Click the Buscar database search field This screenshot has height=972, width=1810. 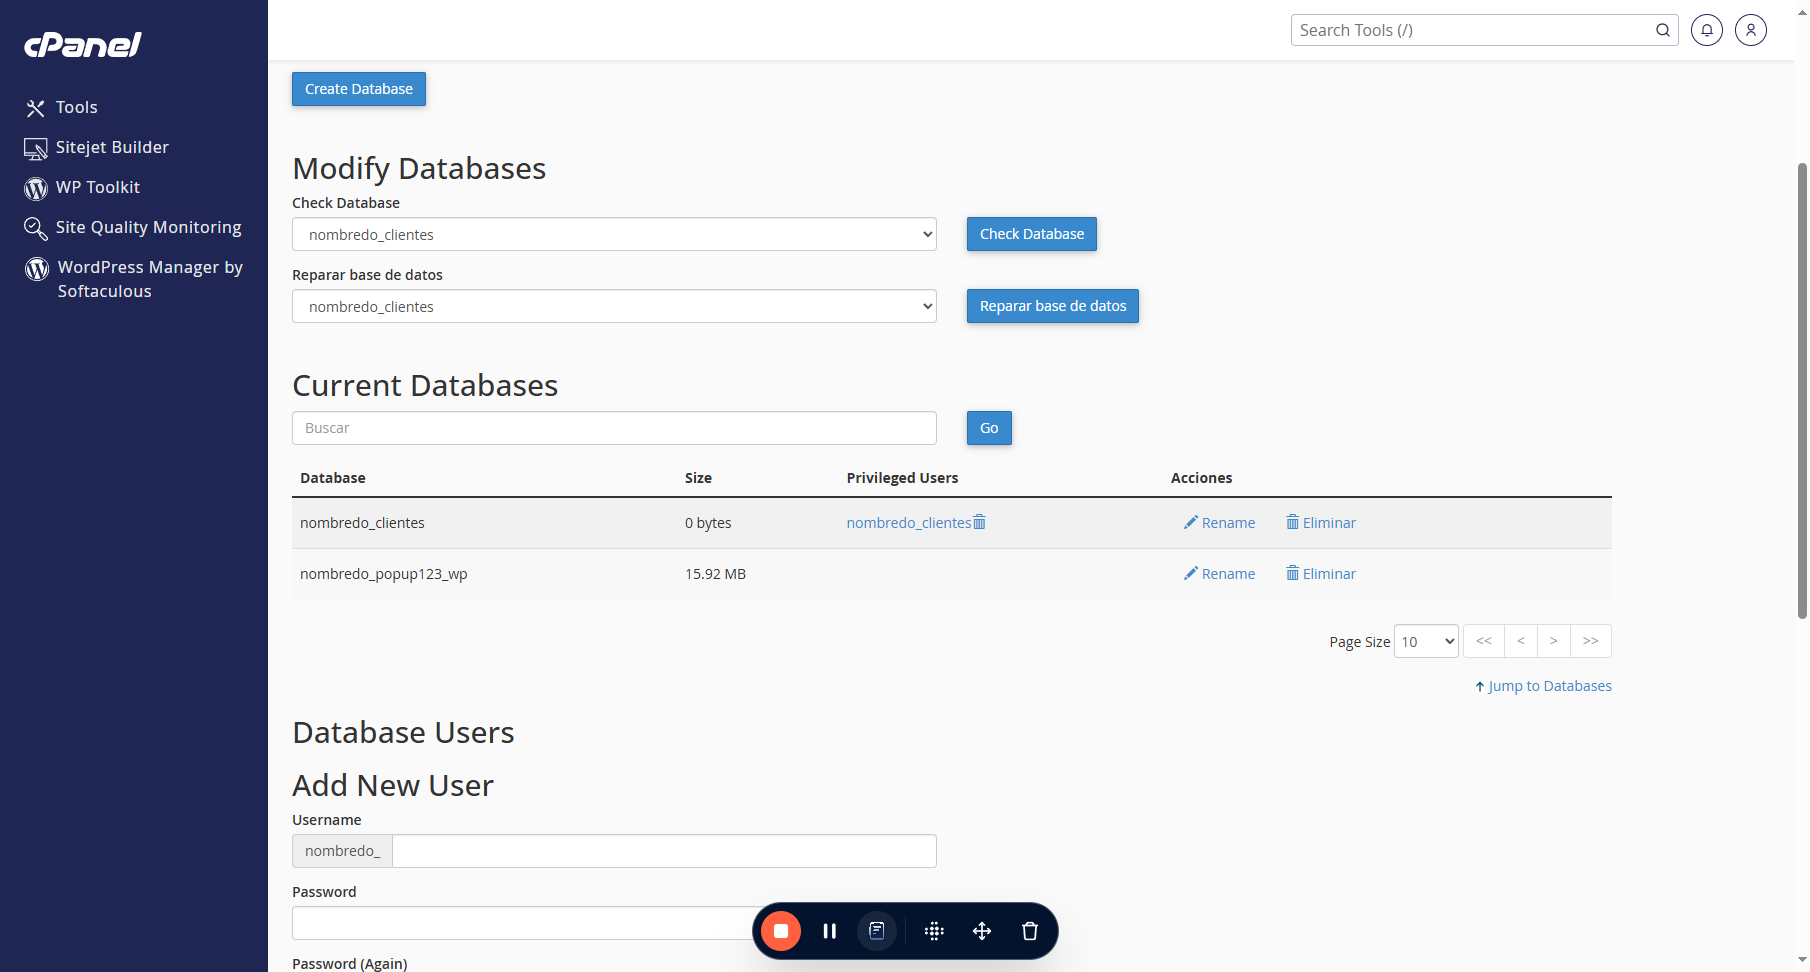pos(614,428)
